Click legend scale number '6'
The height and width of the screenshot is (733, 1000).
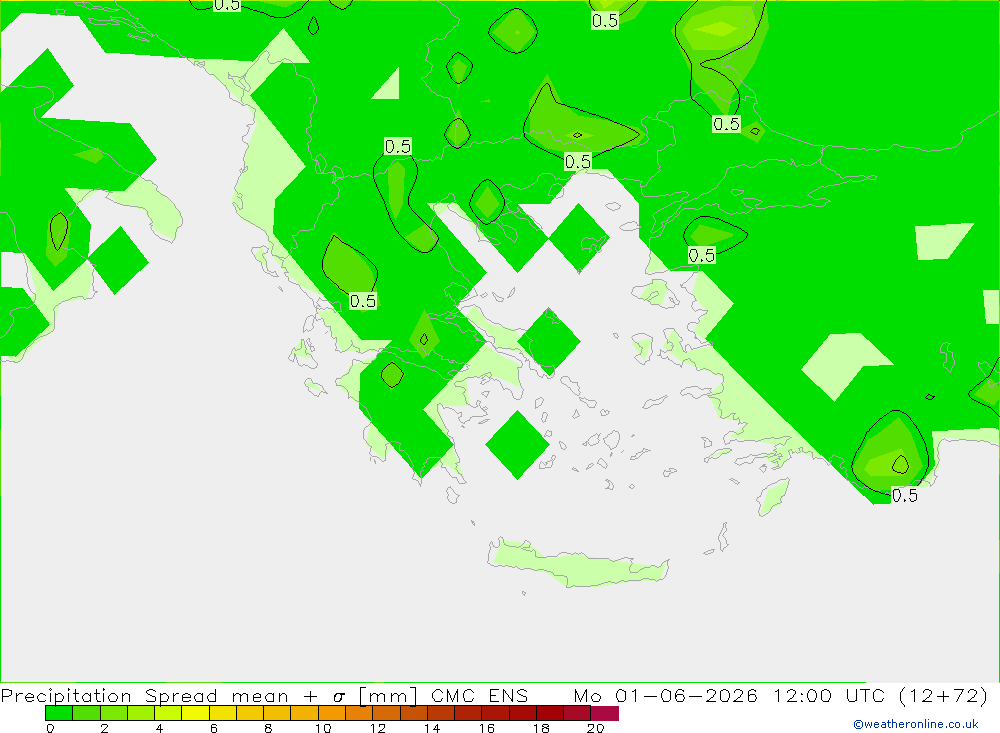[214, 728]
